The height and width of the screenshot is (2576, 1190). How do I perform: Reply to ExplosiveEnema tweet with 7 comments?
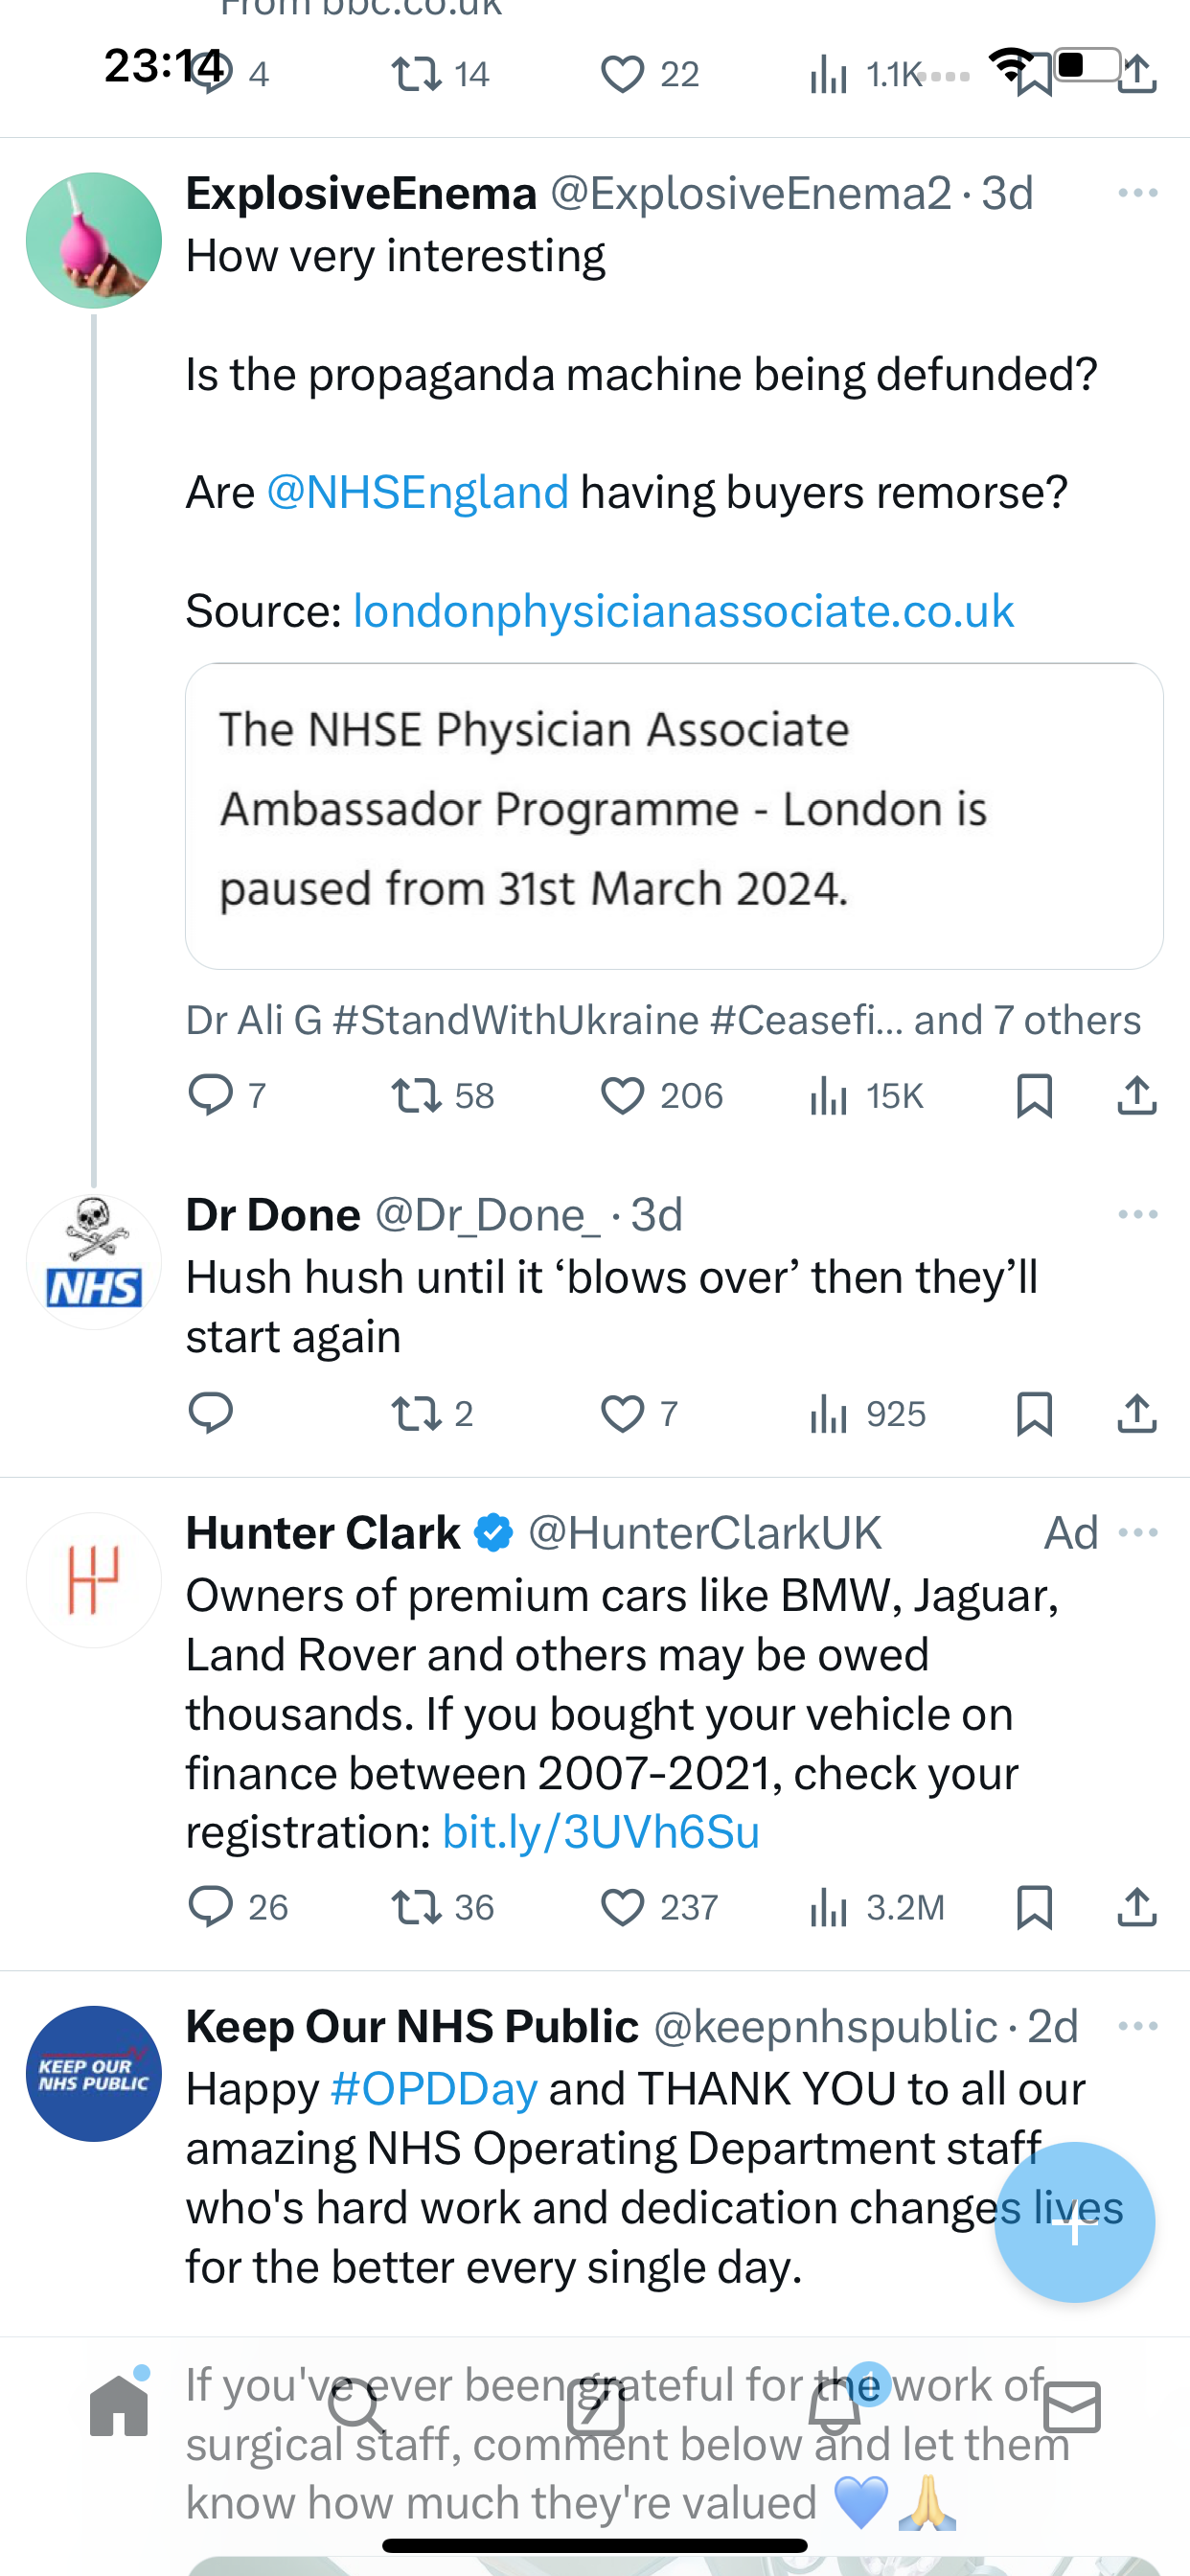tap(210, 1096)
